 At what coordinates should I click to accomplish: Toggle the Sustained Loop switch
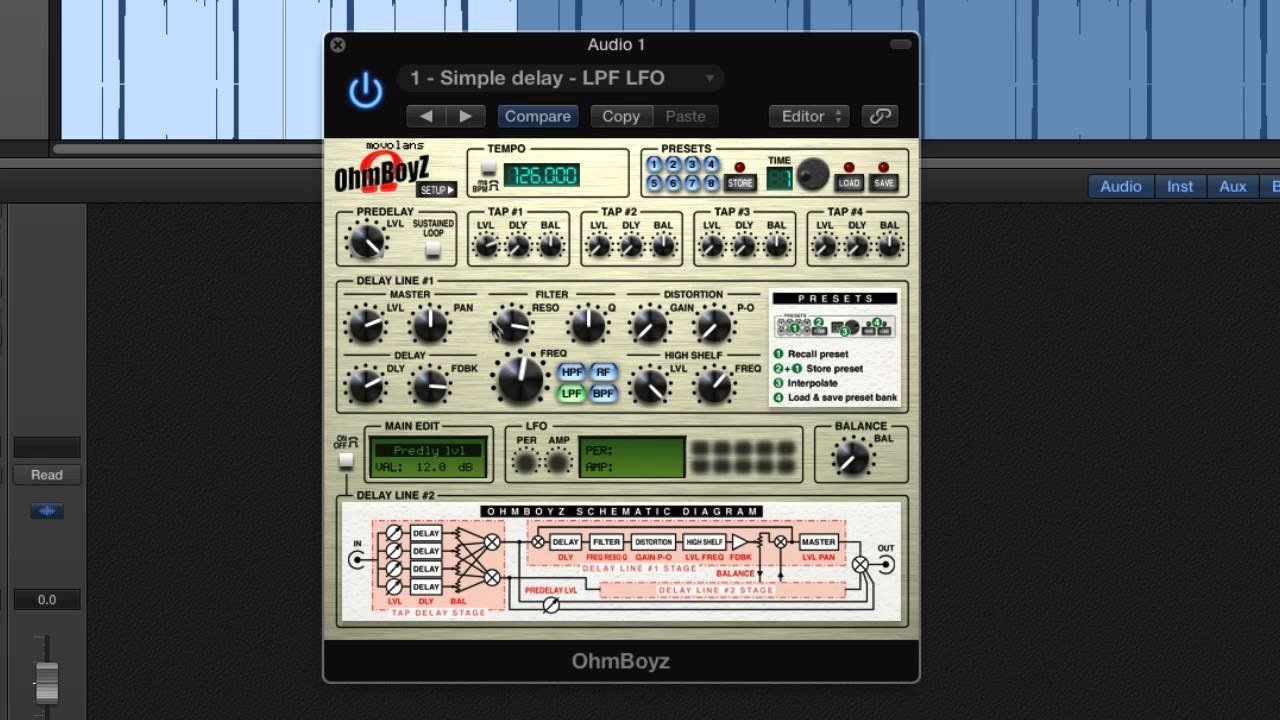point(433,249)
